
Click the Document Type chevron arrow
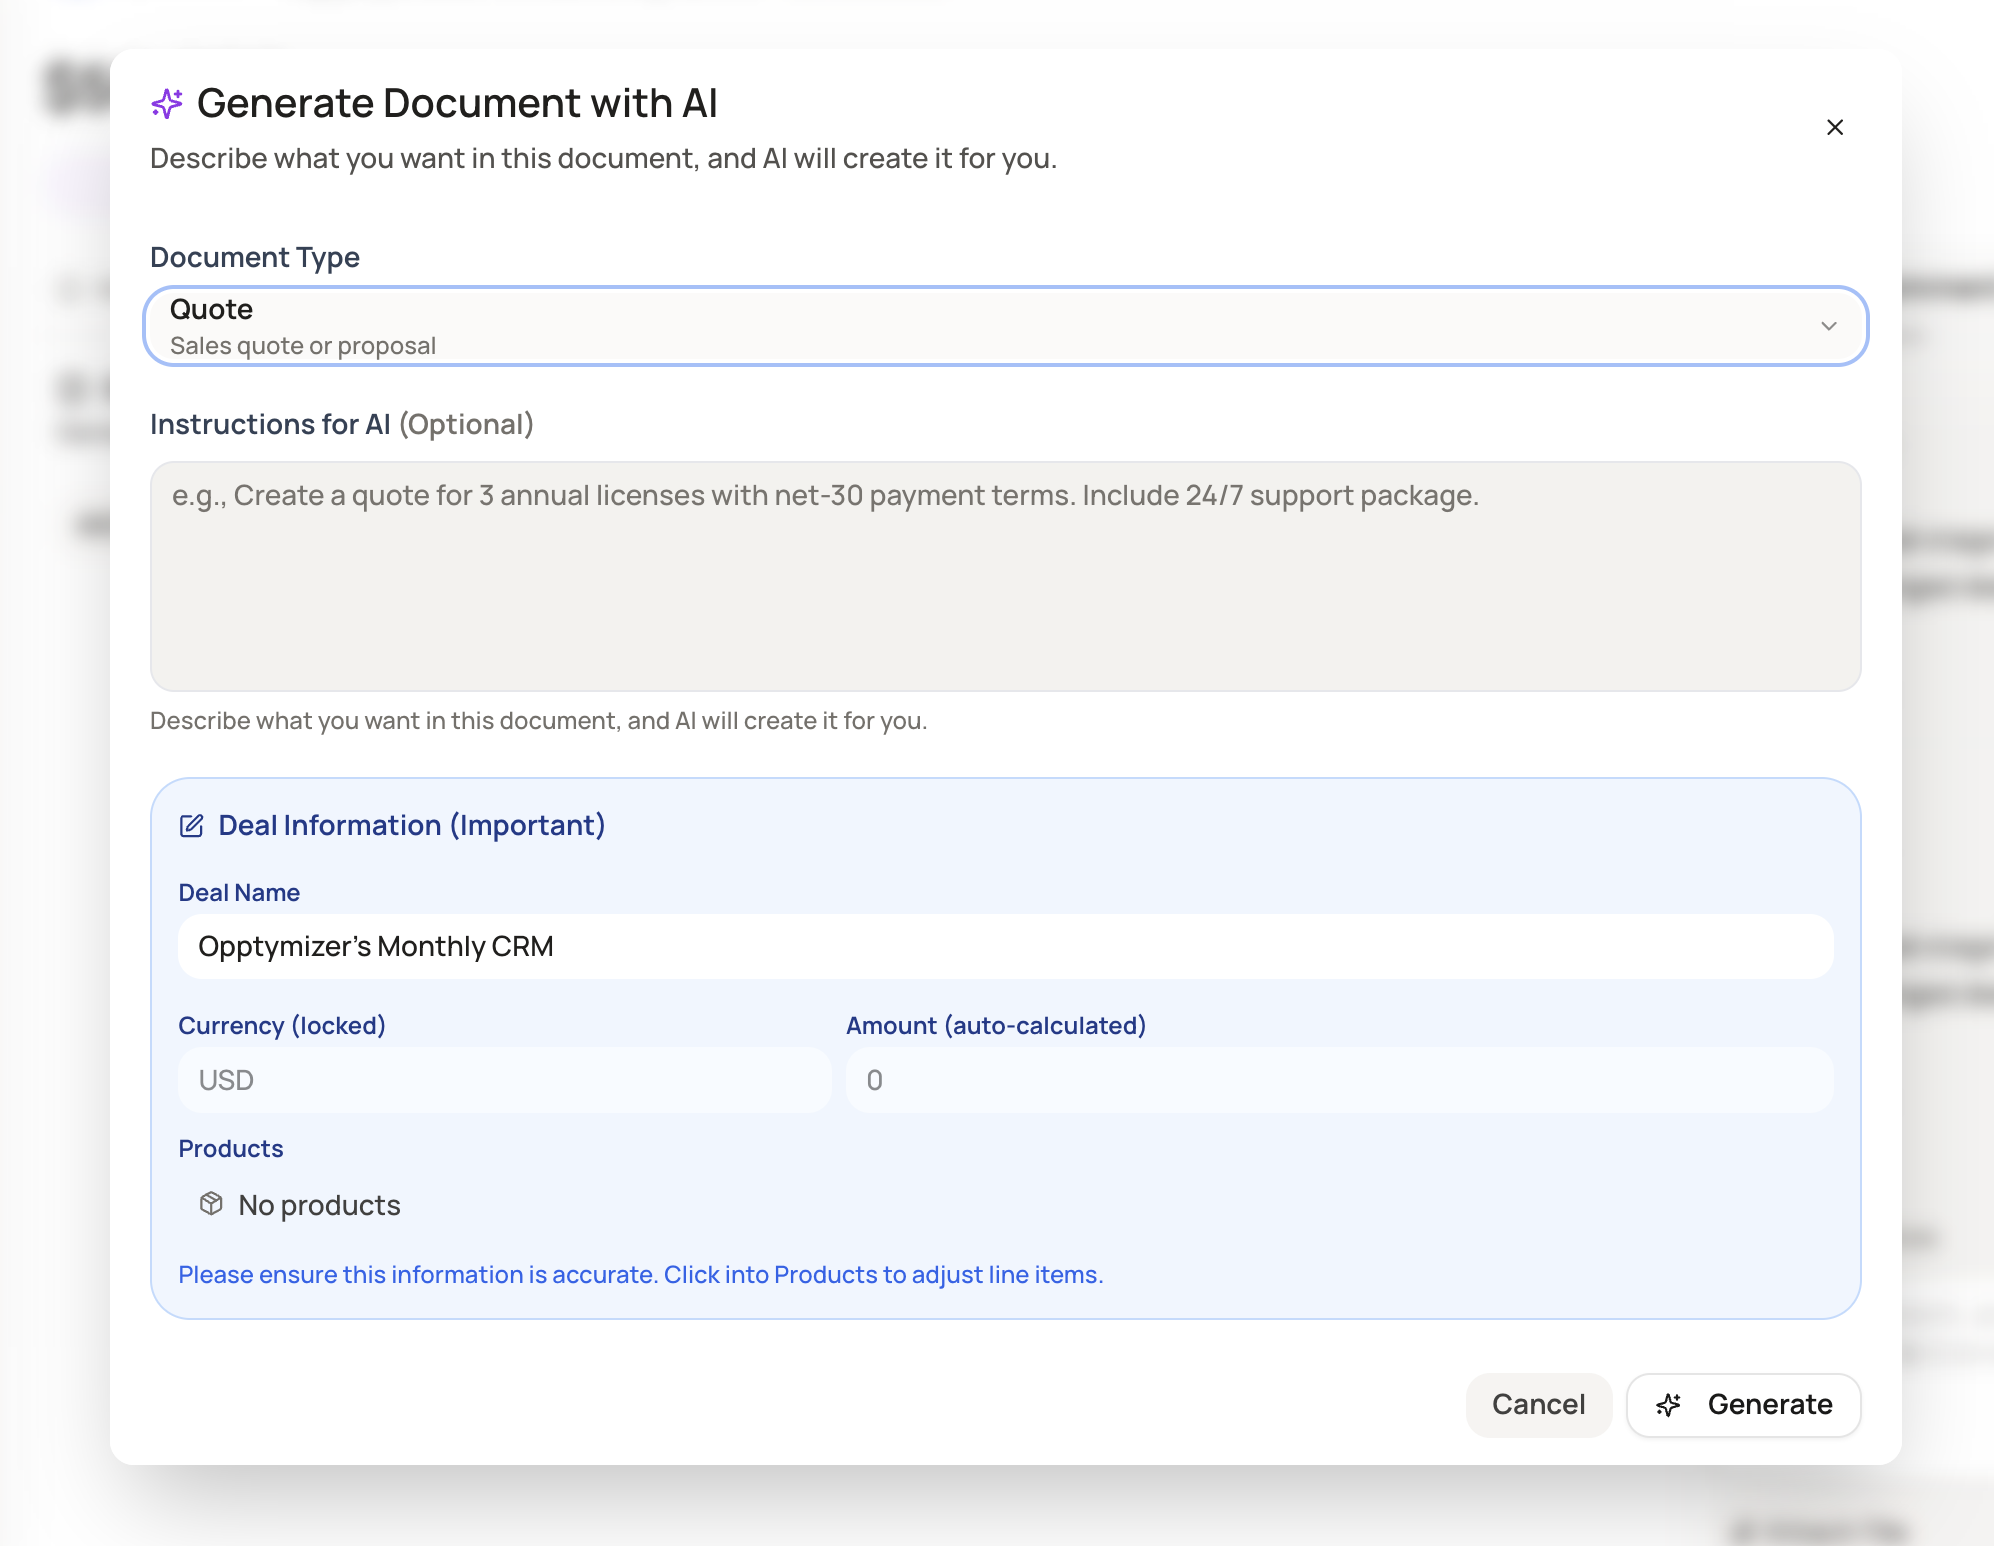coord(1828,326)
